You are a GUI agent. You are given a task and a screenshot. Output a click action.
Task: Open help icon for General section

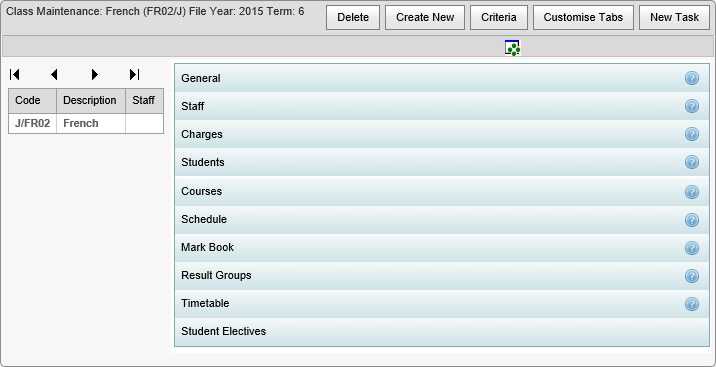pos(692,78)
